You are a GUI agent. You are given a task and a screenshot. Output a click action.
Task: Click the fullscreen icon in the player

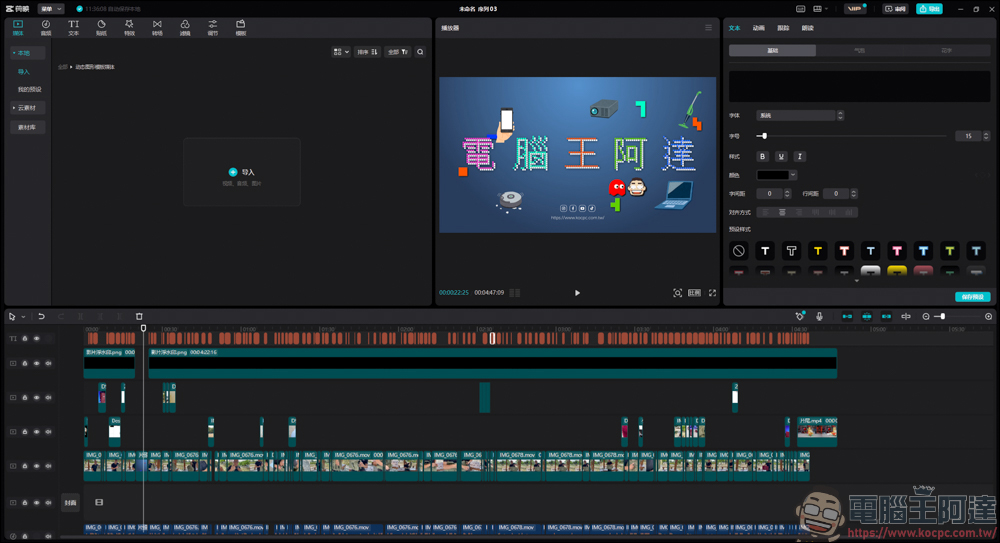tap(712, 293)
